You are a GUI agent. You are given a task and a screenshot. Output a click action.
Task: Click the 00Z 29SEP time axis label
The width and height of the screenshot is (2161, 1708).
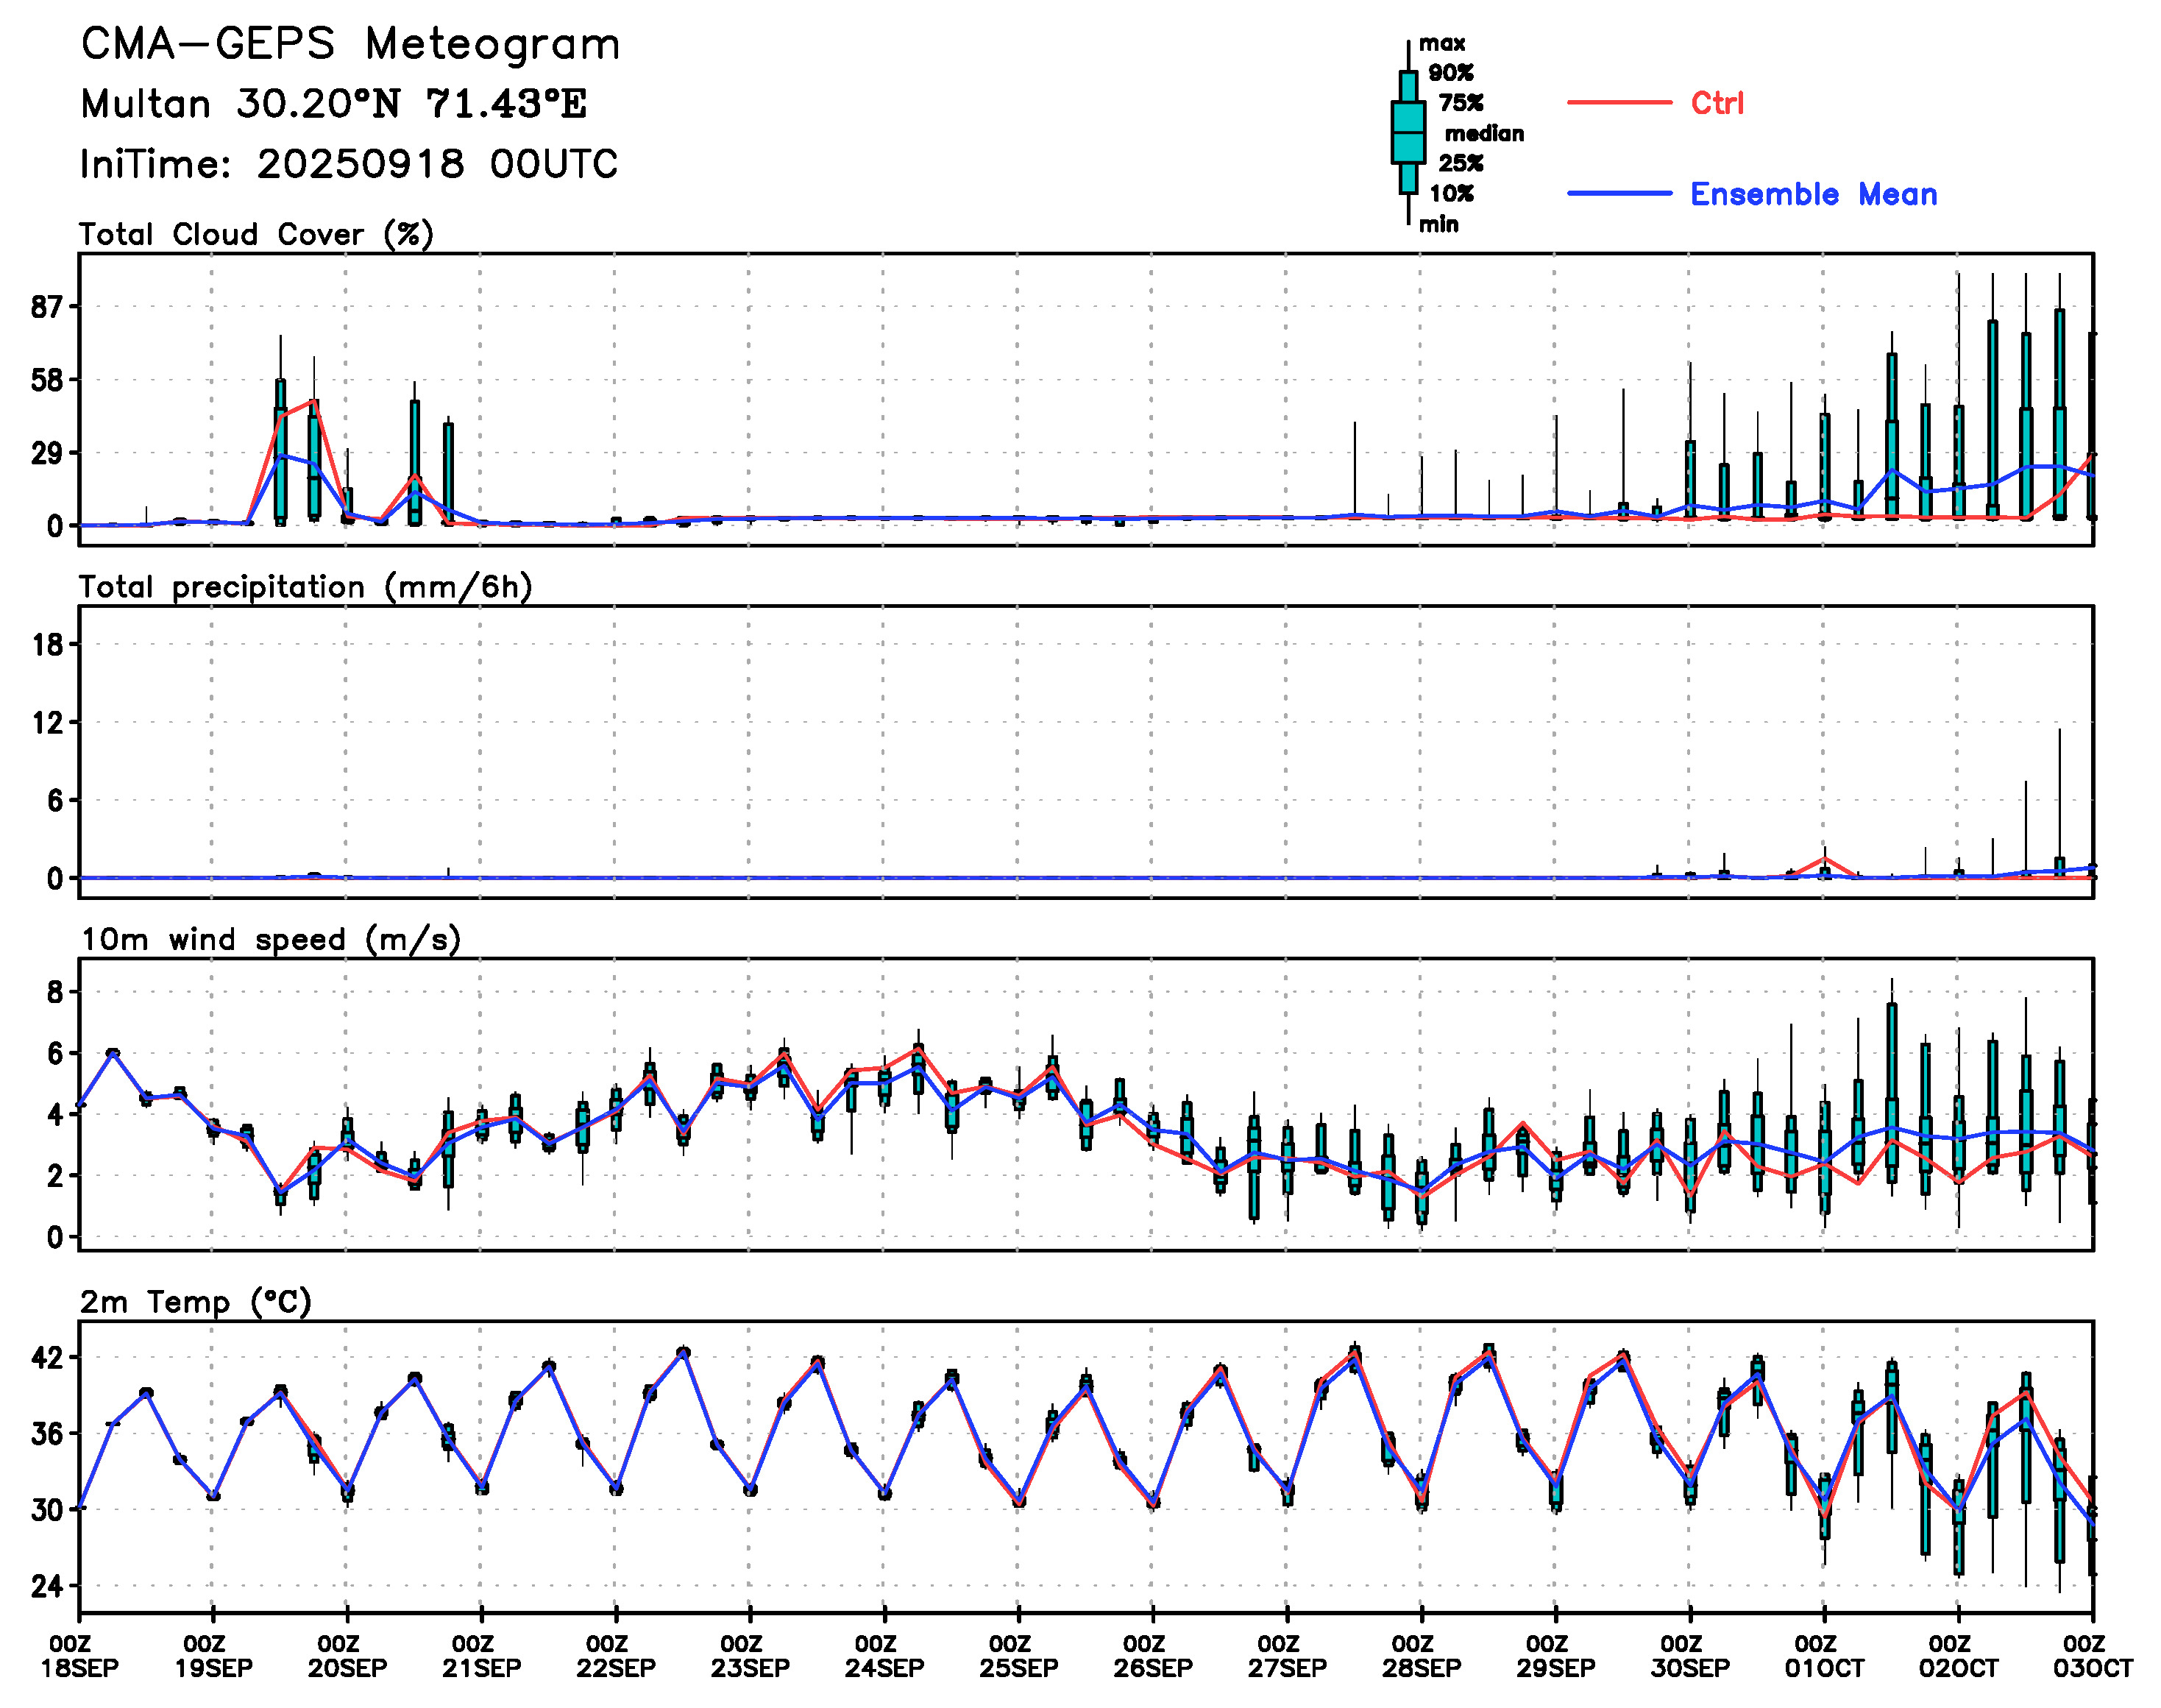[1556, 1656]
